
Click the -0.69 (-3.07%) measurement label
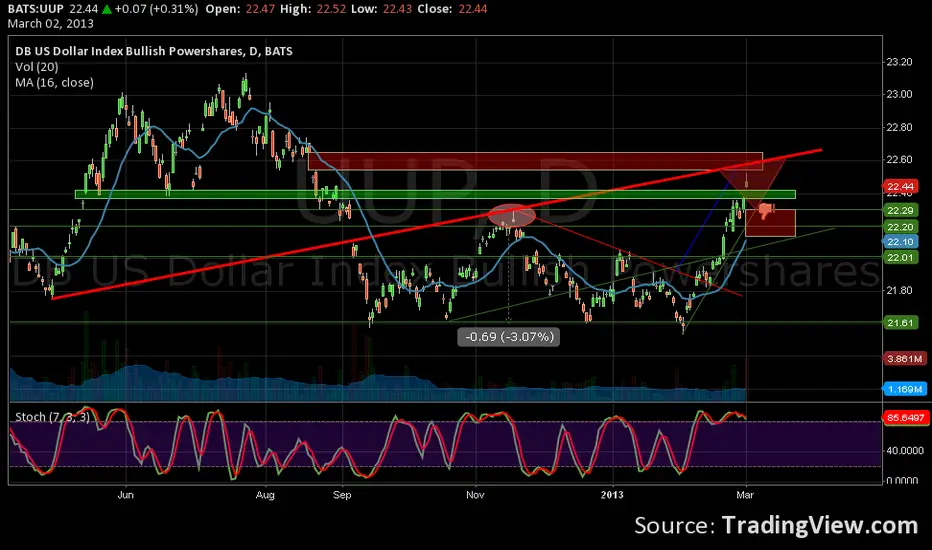click(509, 337)
